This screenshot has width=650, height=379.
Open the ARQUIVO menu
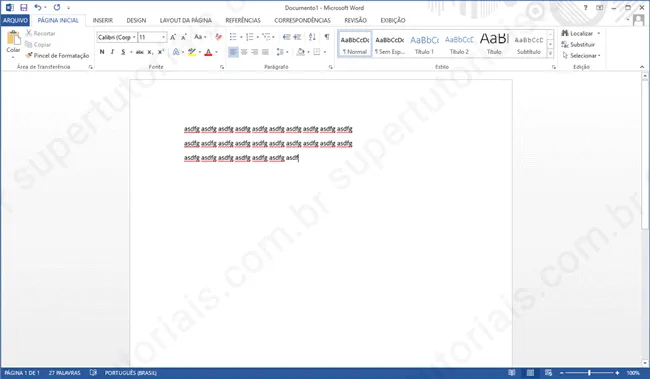(15, 20)
